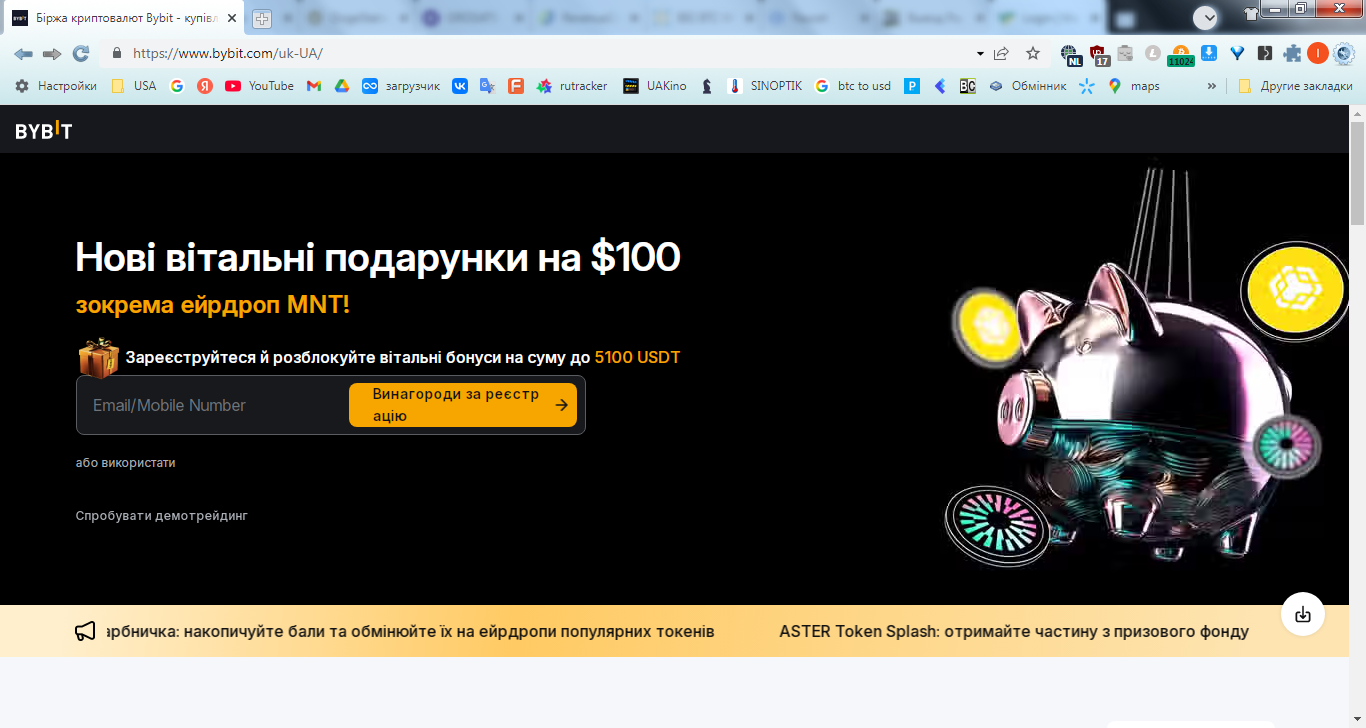Close the Bybit browser tab
This screenshot has width=1366, height=728.
click(x=232, y=18)
